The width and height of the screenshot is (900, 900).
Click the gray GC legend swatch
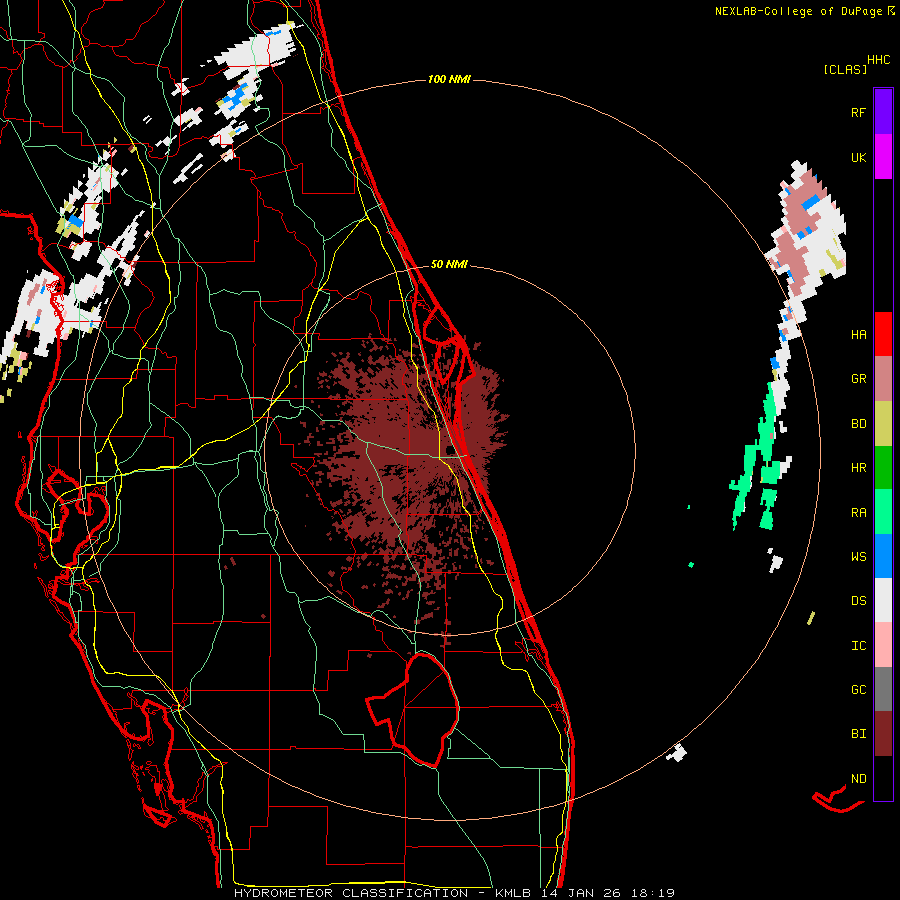[883, 689]
